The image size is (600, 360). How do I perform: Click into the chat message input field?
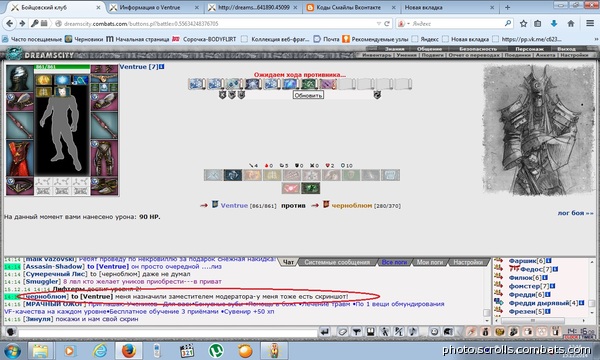pos(168,332)
